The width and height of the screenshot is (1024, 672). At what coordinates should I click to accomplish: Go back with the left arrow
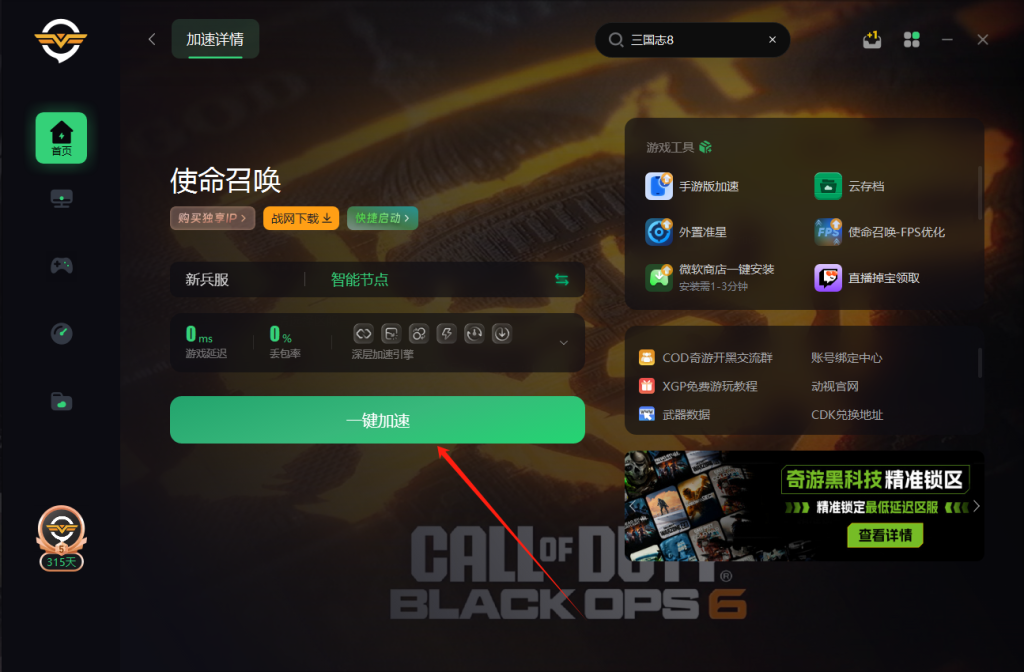(x=152, y=39)
